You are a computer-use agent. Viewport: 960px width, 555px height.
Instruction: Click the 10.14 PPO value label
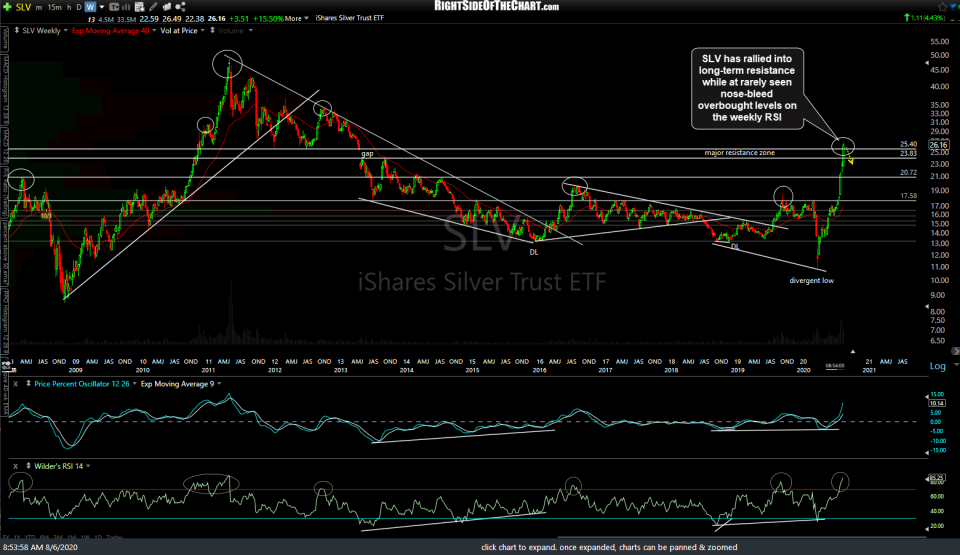(937, 403)
